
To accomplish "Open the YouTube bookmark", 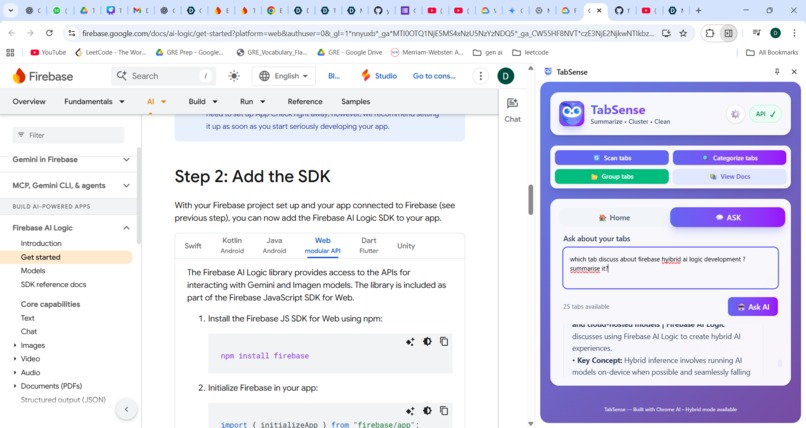I will pyautogui.click(x=48, y=52).
